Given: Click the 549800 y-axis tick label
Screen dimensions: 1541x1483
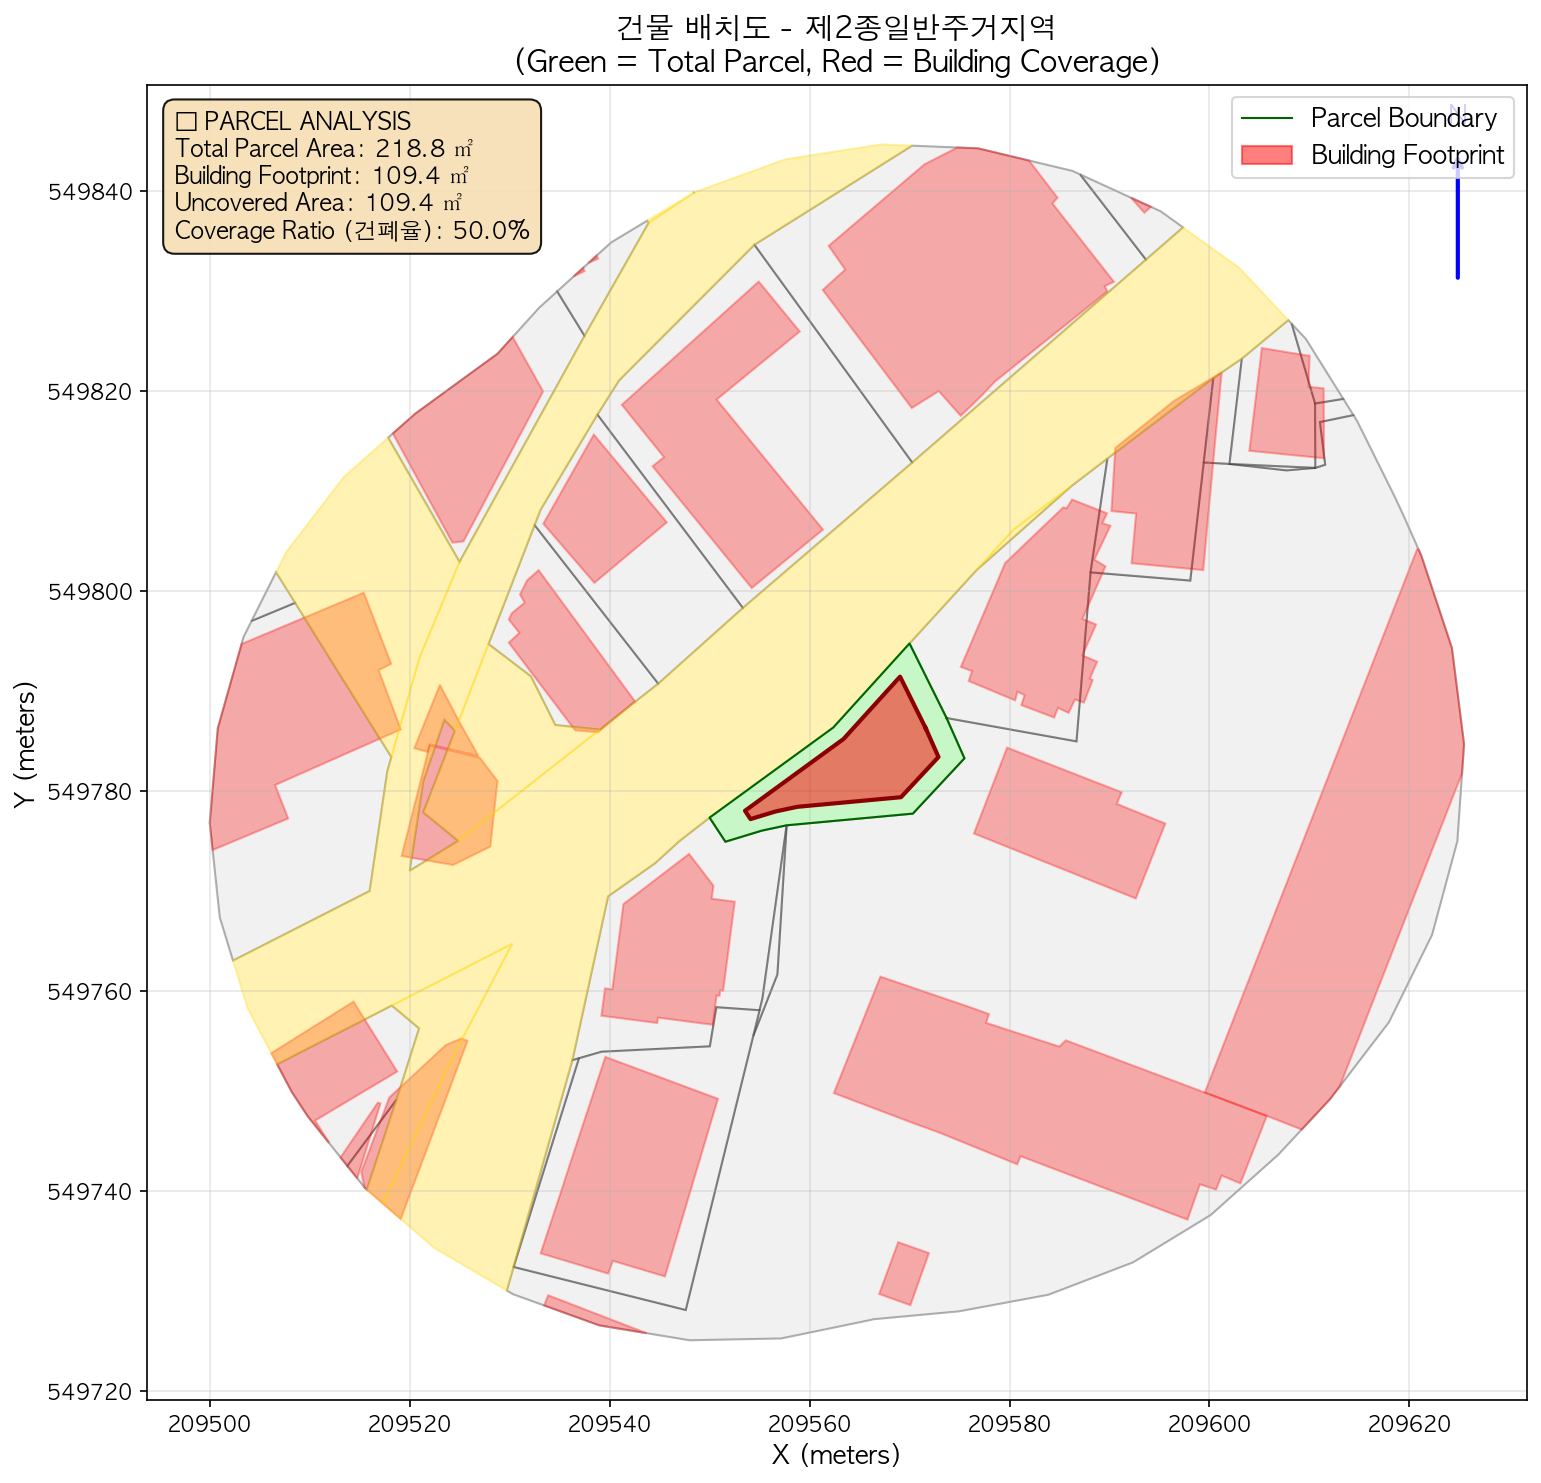Looking at the screenshot, I should [92, 591].
